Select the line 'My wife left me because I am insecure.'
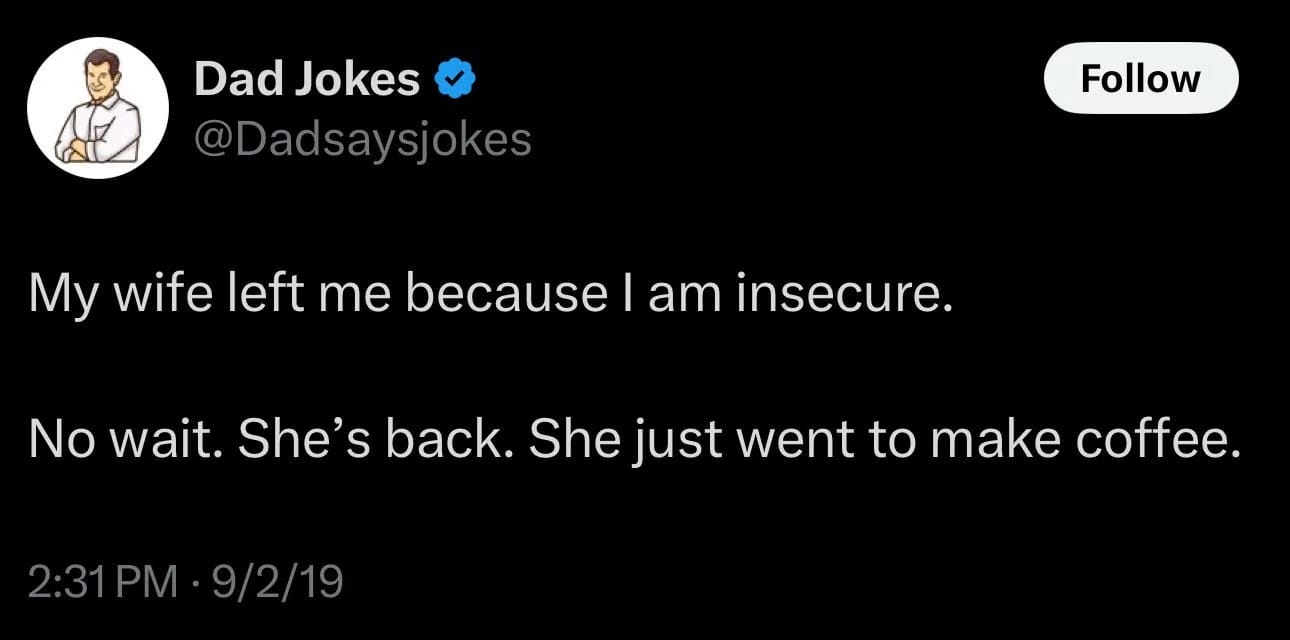This screenshot has width=1290, height=640. coord(485,297)
